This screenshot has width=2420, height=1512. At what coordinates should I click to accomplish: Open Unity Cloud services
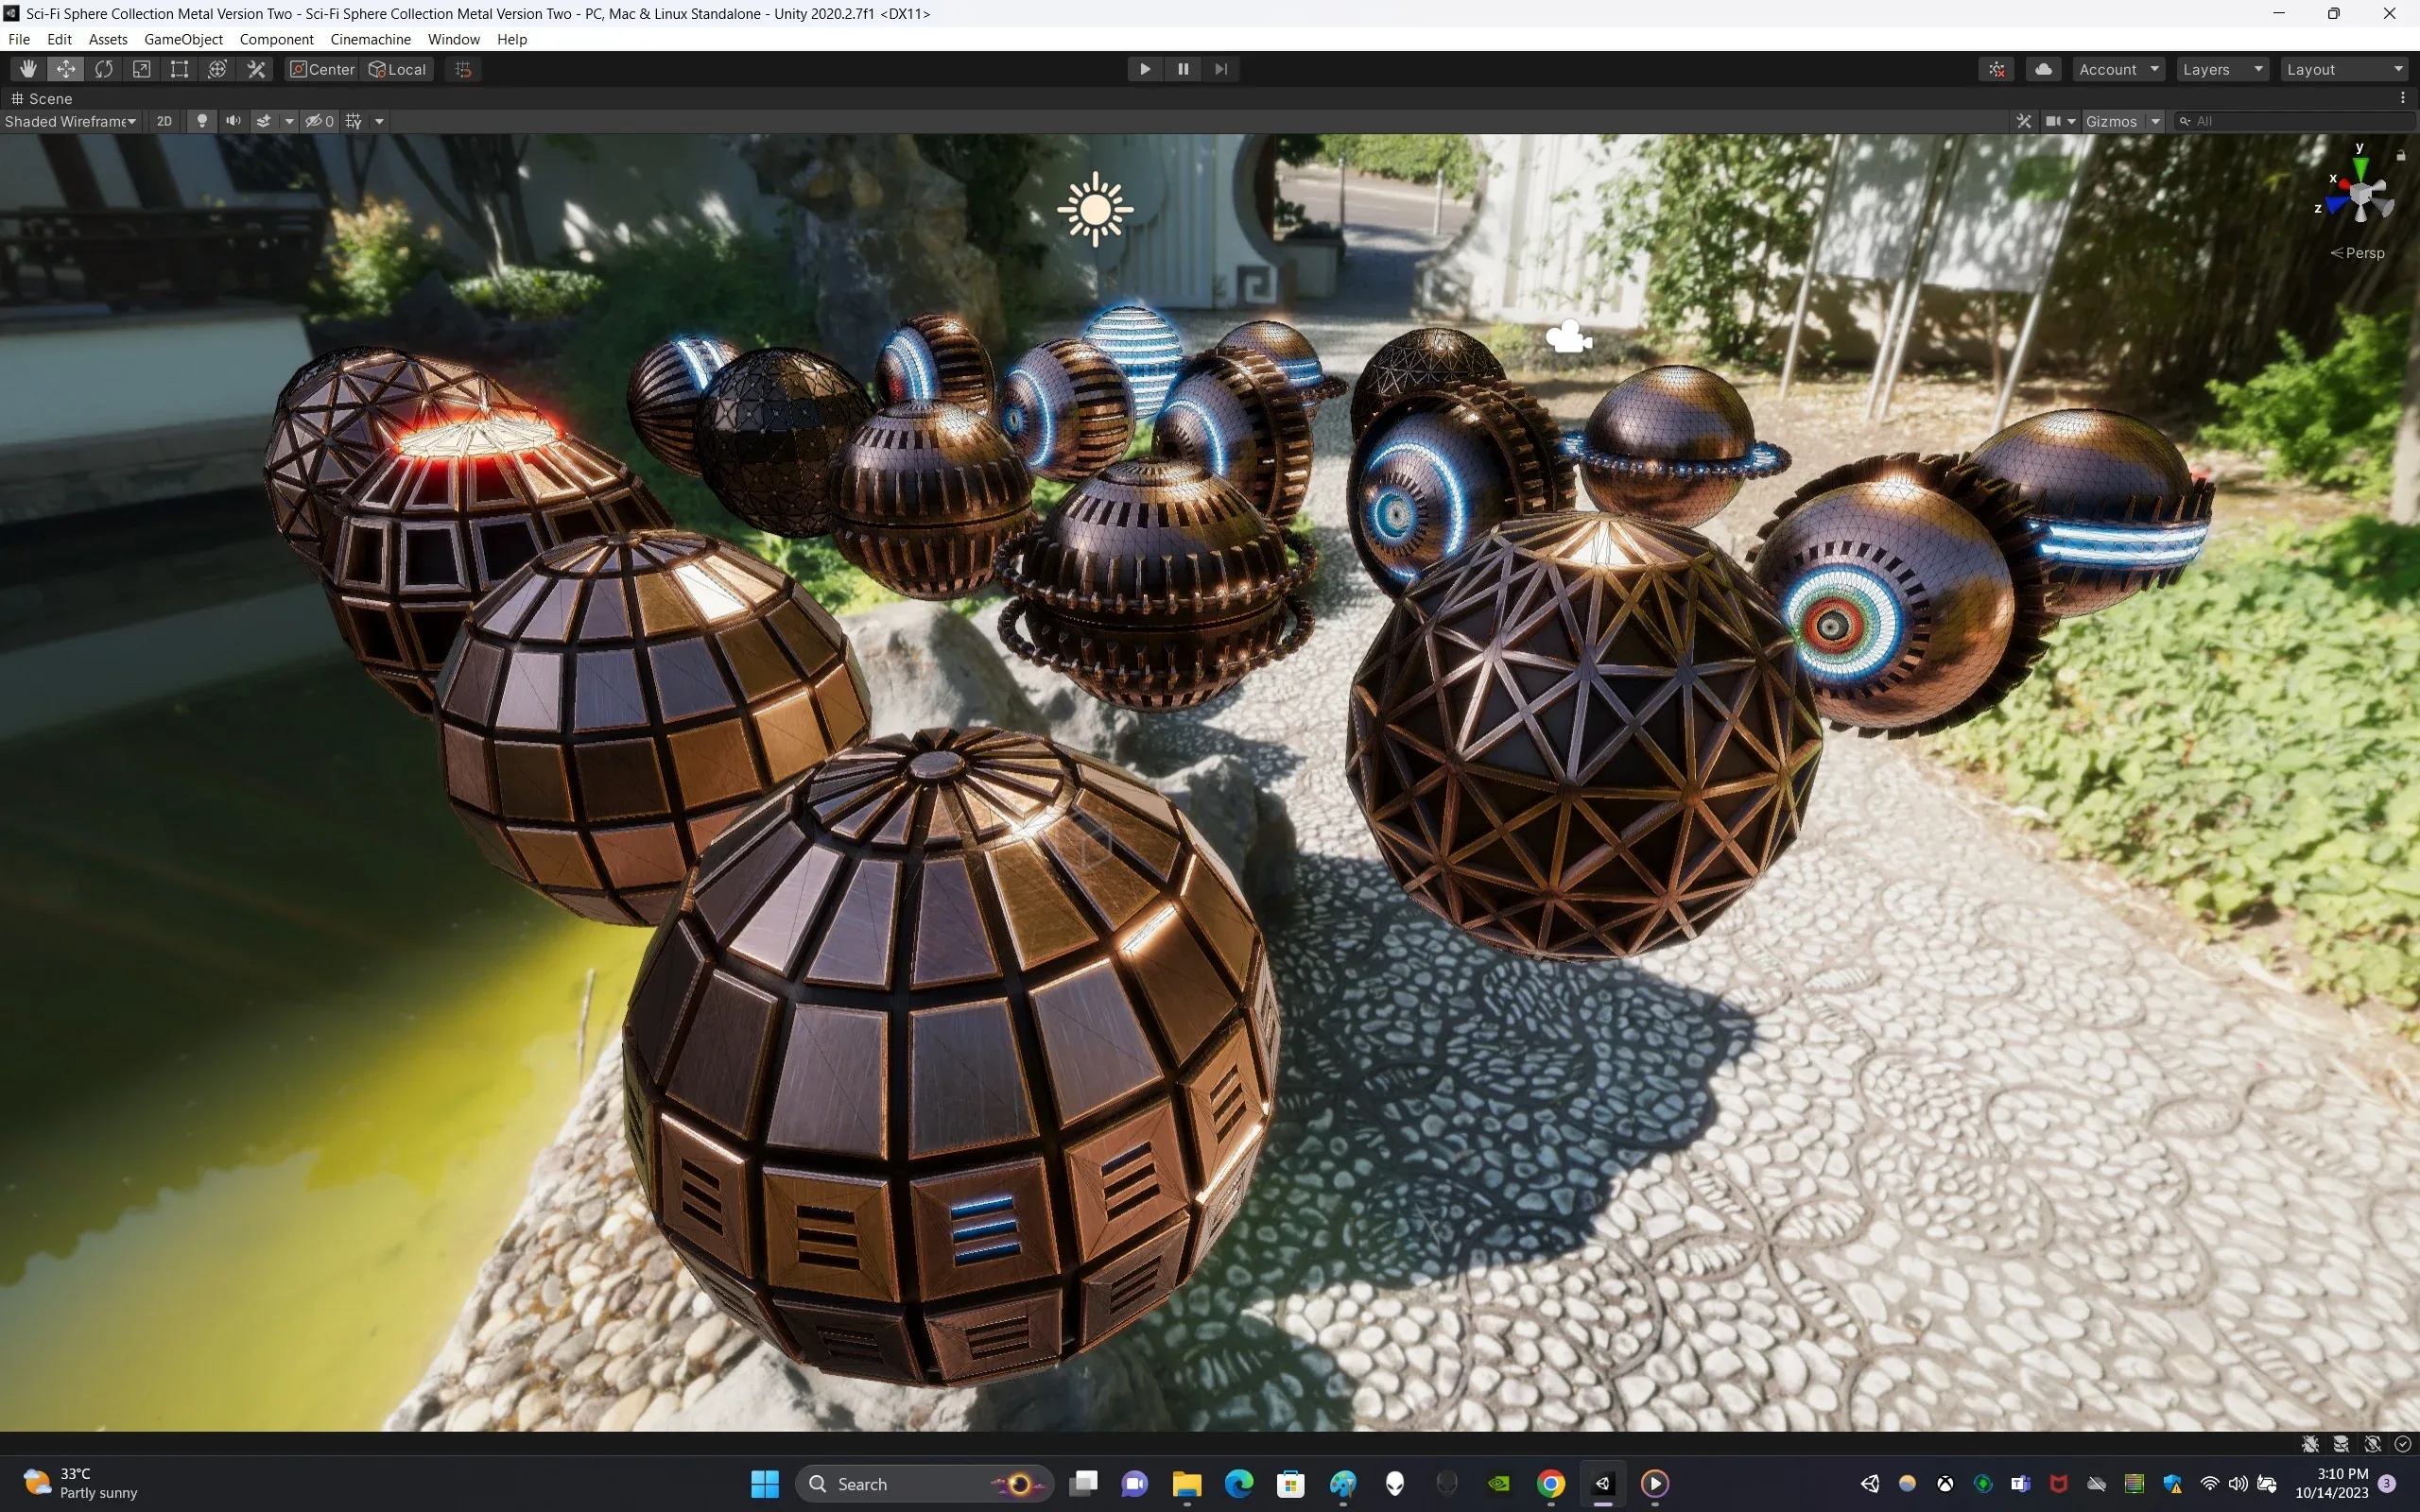tap(2043, 69)
